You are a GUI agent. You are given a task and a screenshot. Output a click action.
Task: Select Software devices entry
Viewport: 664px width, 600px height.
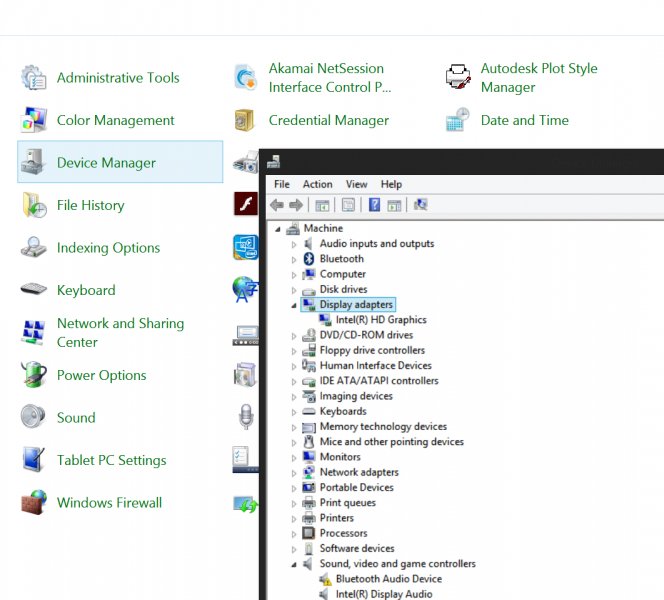coord(357,548)
